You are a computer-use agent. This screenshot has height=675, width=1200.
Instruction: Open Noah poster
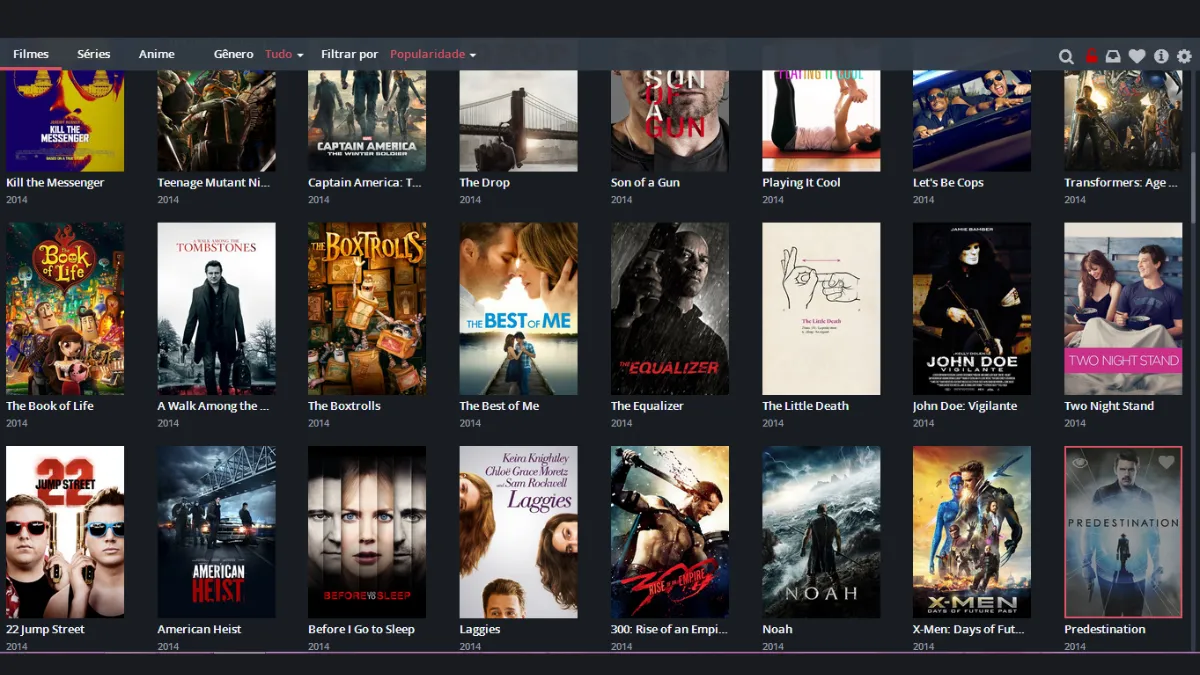tap(821, 532)
